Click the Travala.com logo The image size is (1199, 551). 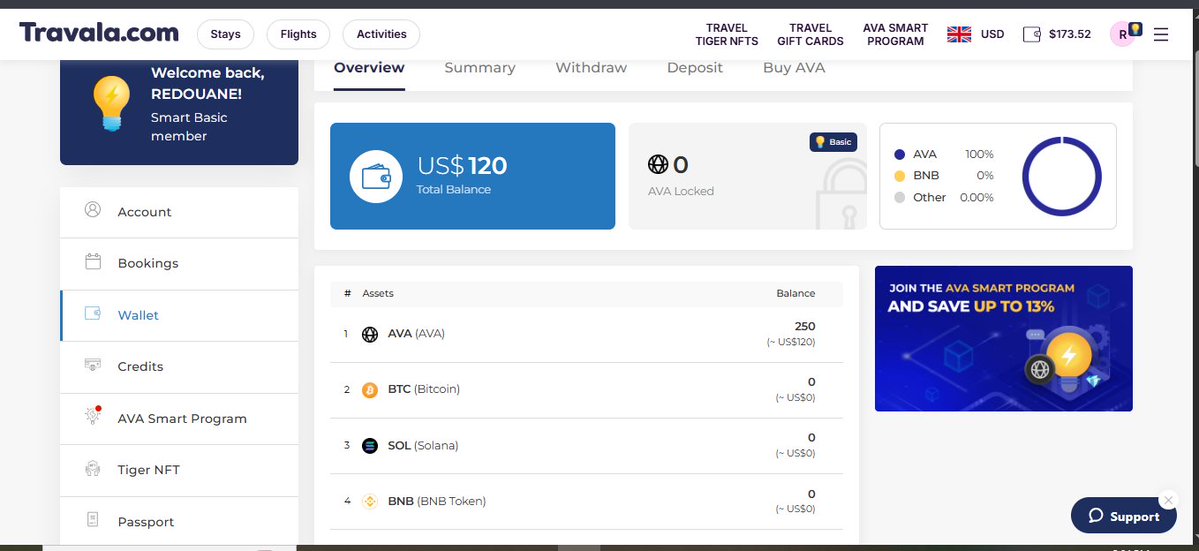tap(99, 33)
